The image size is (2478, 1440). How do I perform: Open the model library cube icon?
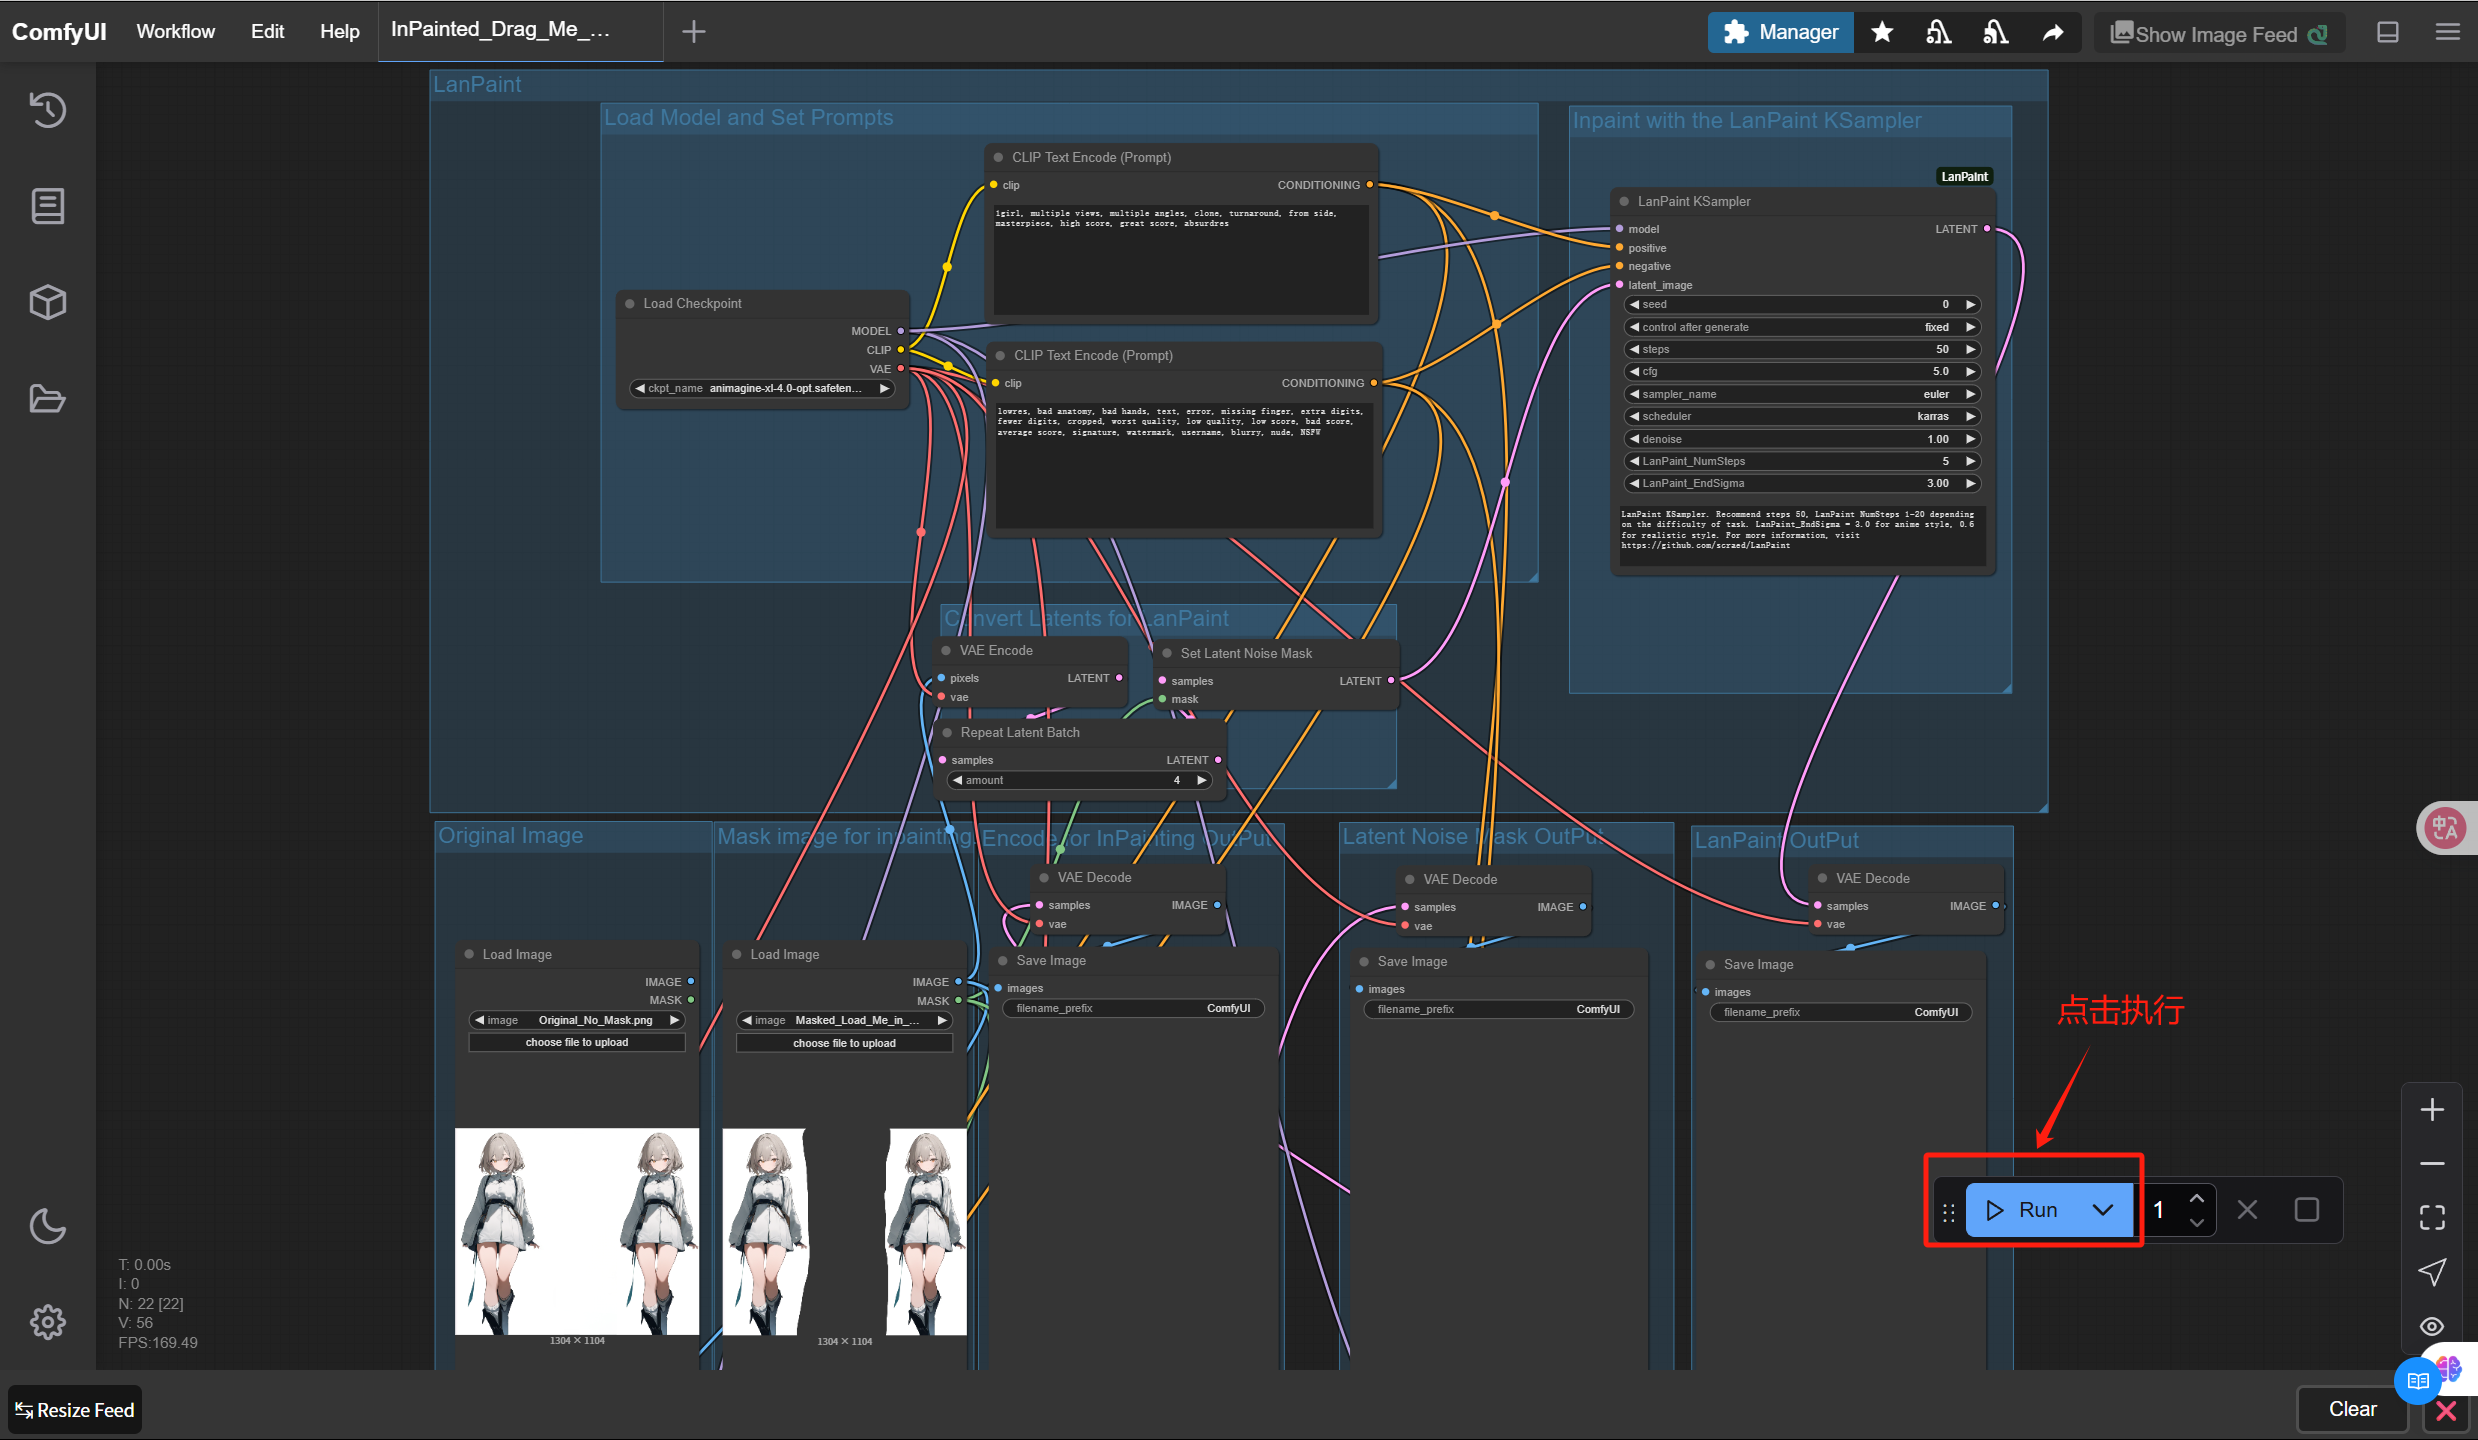pos(47,302)
